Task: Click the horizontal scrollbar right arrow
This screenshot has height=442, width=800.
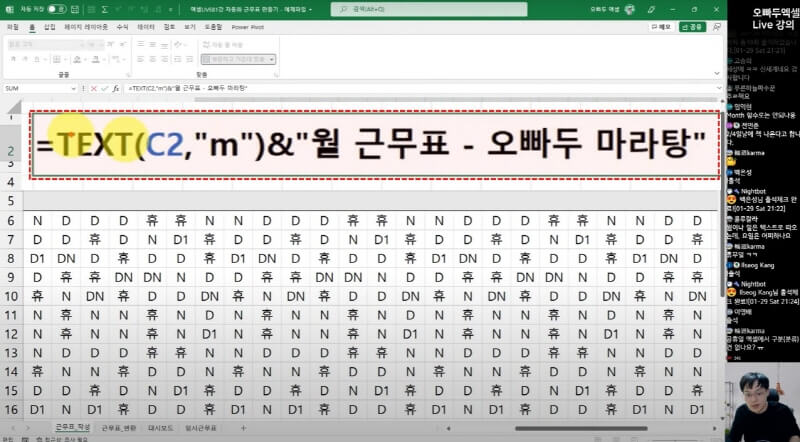Action: (x=715, y=428)
